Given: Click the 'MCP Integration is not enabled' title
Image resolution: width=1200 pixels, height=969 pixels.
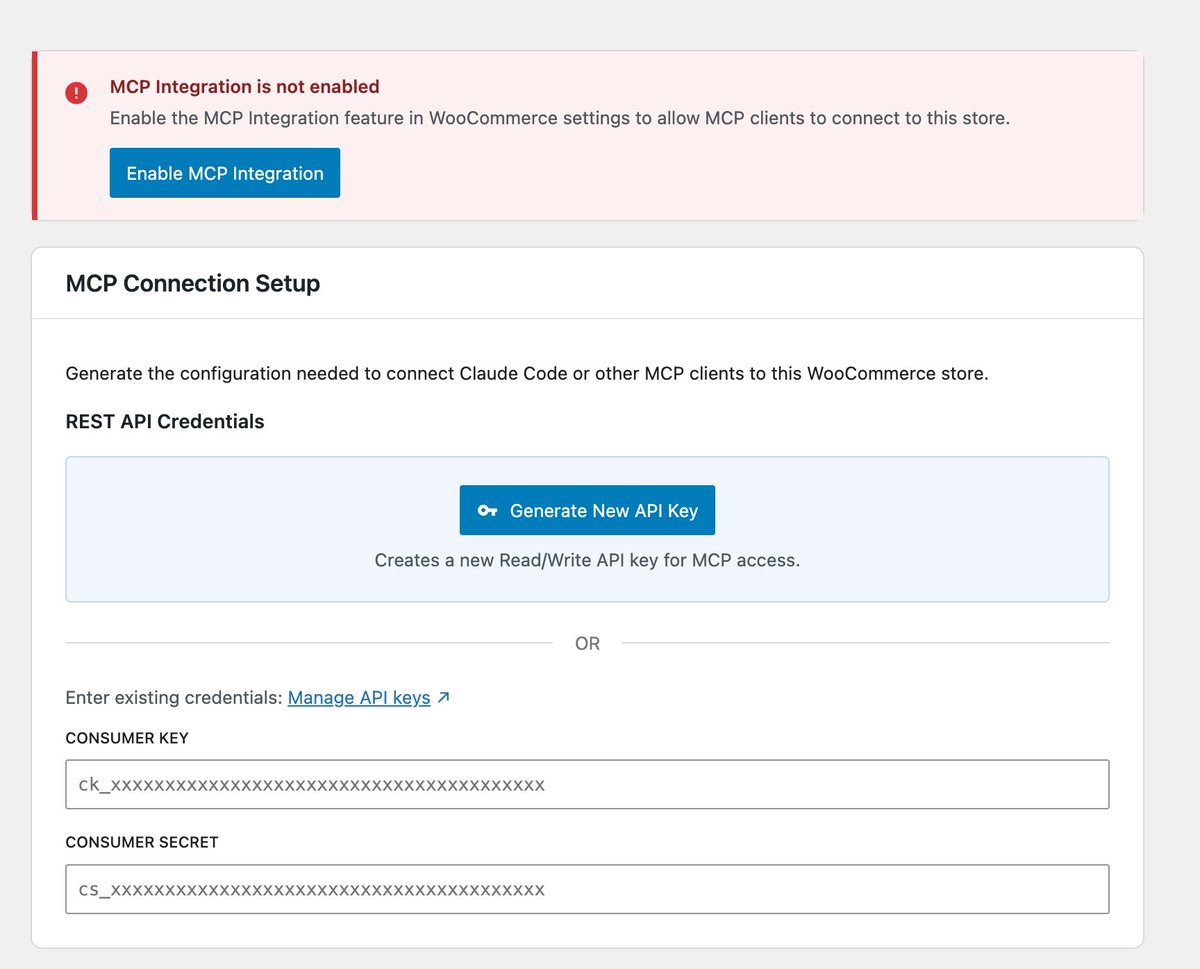Looking at the screenshot, I should 245,87.
